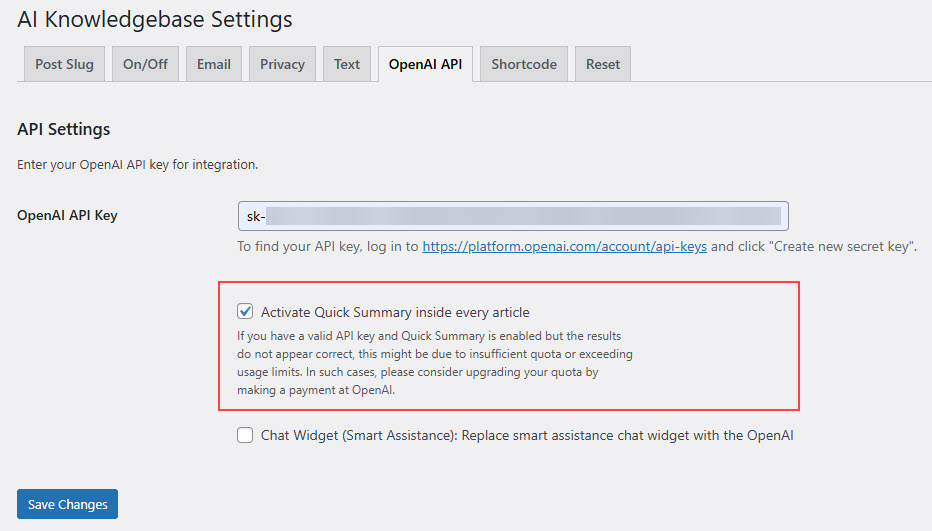Click the 'AI Knowledgebase Settings' page title
Viewport: 932px width, 531px height.
(155, 19)
